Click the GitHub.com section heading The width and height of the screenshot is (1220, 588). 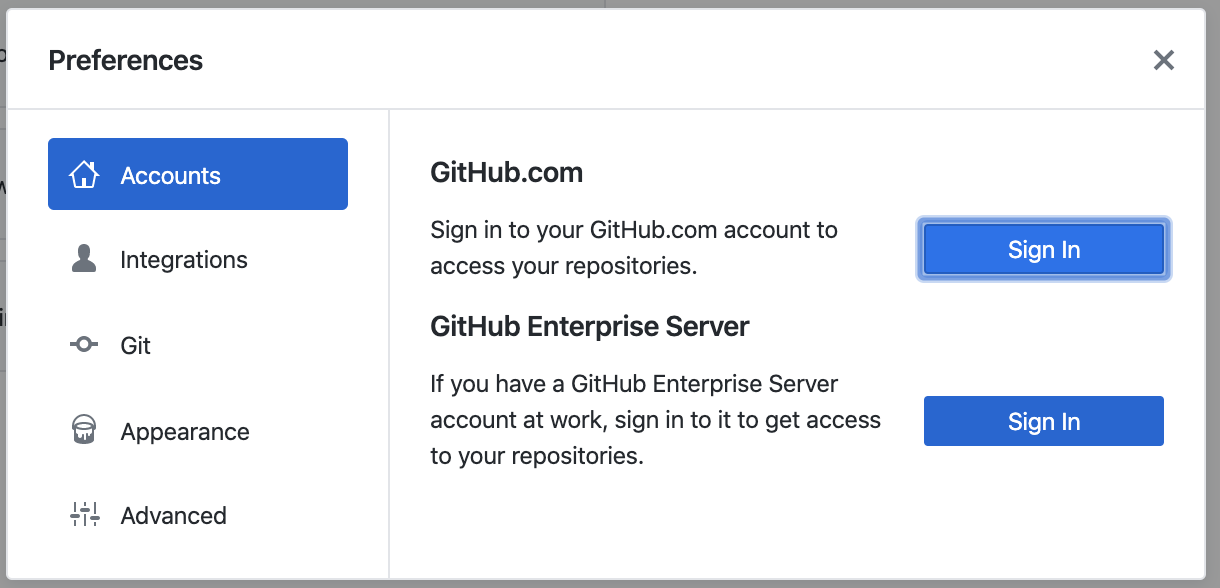click(506, 173)
